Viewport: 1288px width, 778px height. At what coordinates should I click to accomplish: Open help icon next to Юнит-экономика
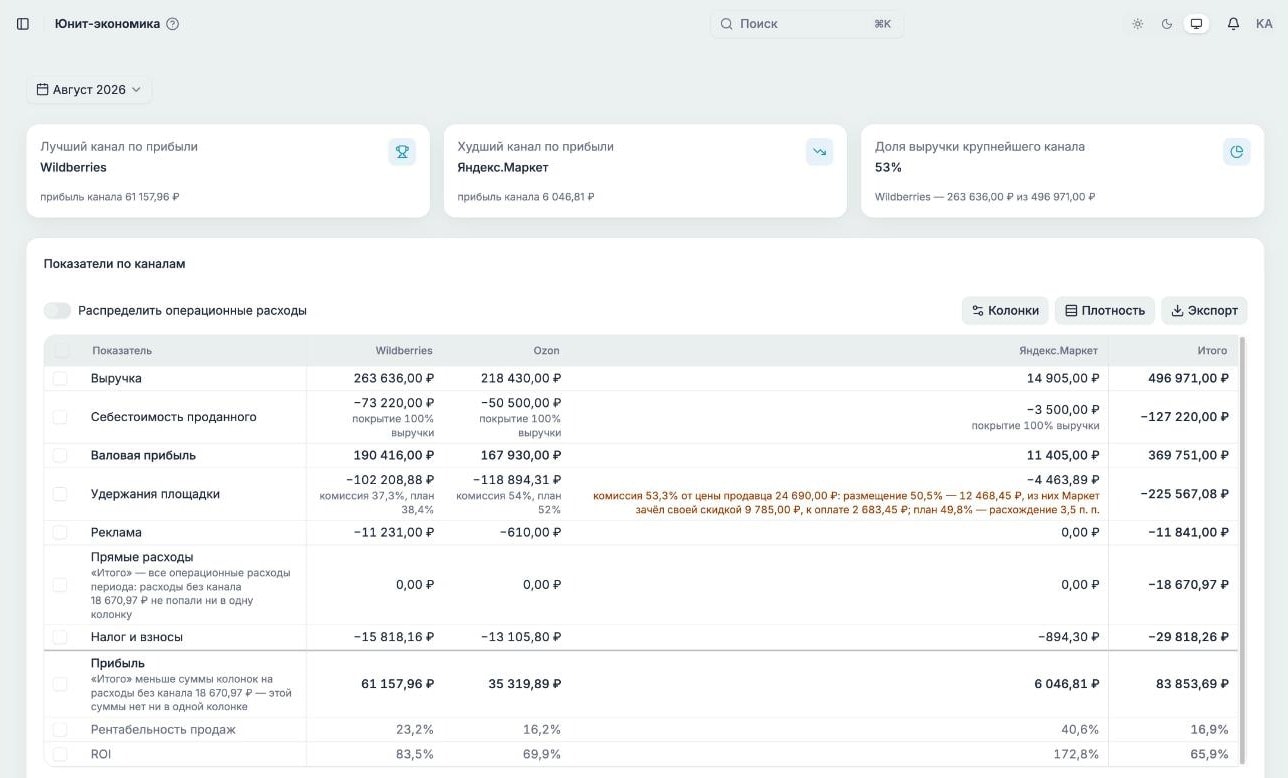172,24
